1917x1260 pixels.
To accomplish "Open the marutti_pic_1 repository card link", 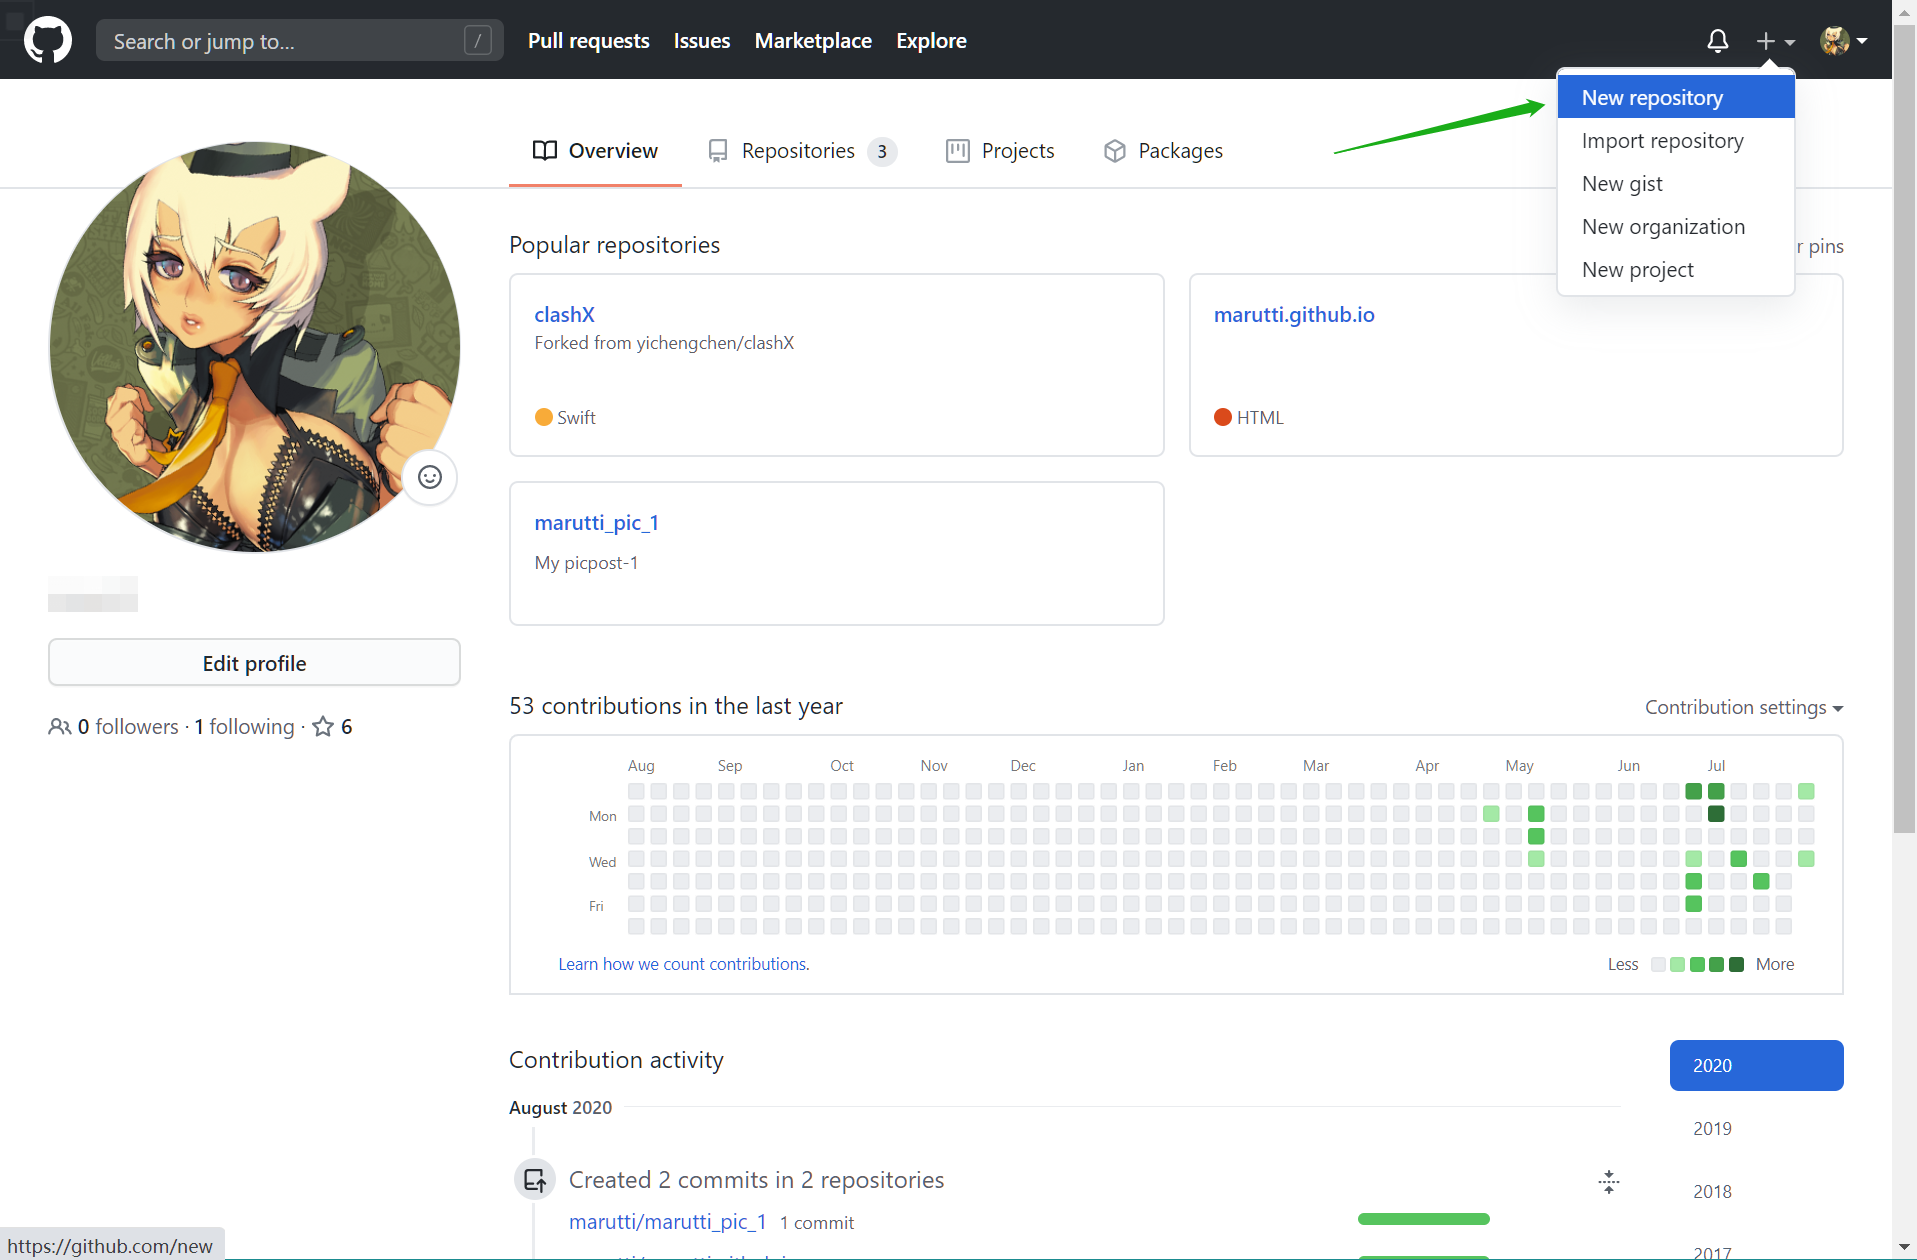I will (596, 523).
